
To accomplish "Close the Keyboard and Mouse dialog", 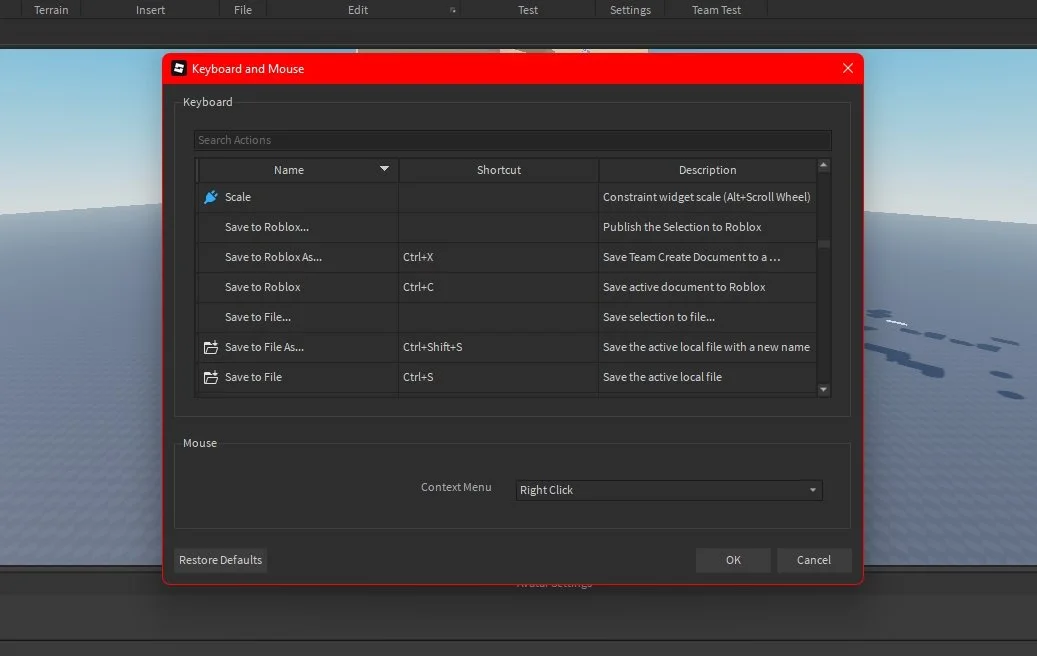I will tap(848, 68).
